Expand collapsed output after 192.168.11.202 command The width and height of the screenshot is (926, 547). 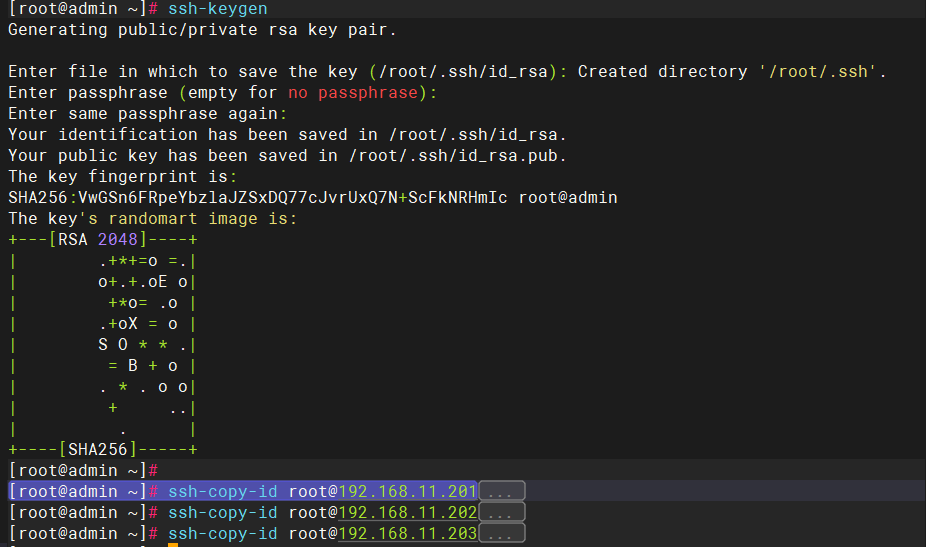click(501, 512)
